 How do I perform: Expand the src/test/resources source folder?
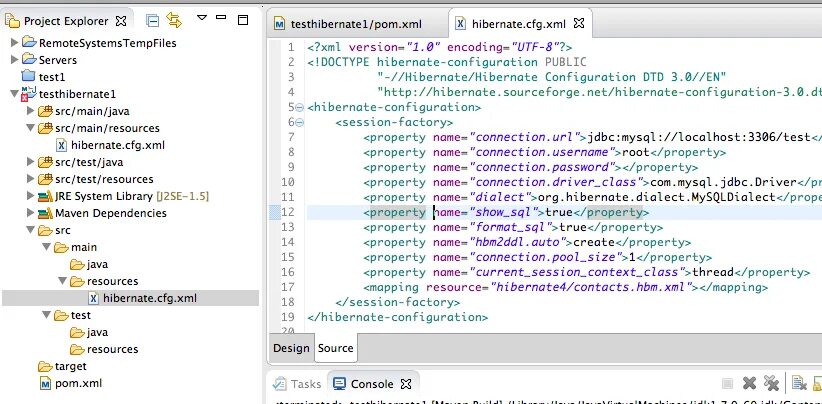click(x=30, y=179)
